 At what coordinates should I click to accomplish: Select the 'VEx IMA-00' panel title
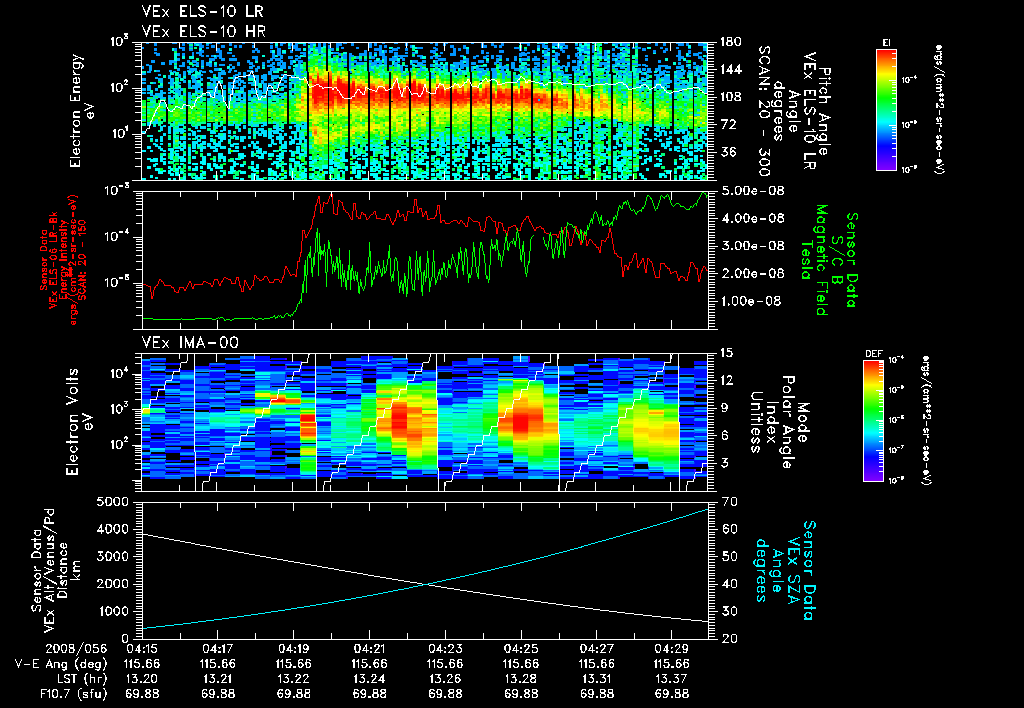point(190,343)
